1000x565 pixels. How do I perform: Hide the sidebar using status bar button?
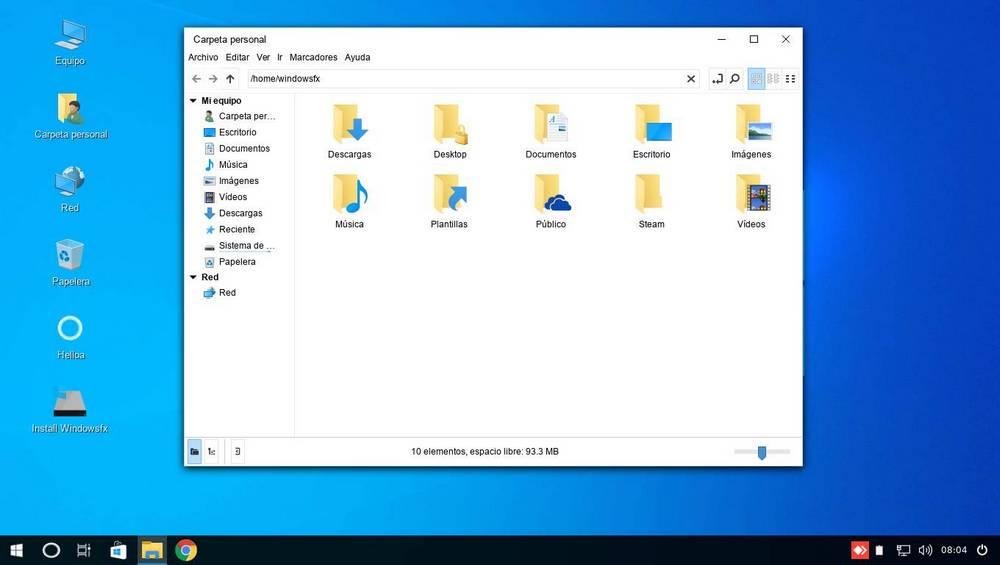tap(237, 451)
